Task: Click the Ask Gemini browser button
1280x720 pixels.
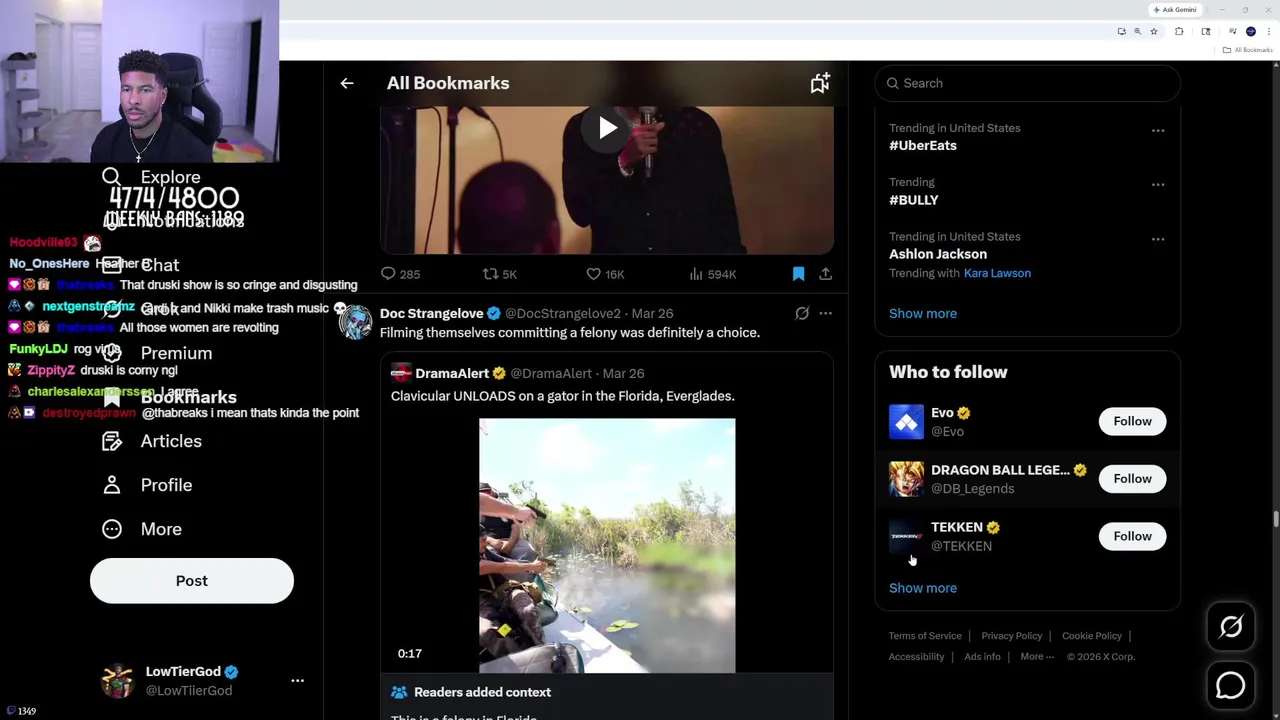Action: pos(1175,10)
